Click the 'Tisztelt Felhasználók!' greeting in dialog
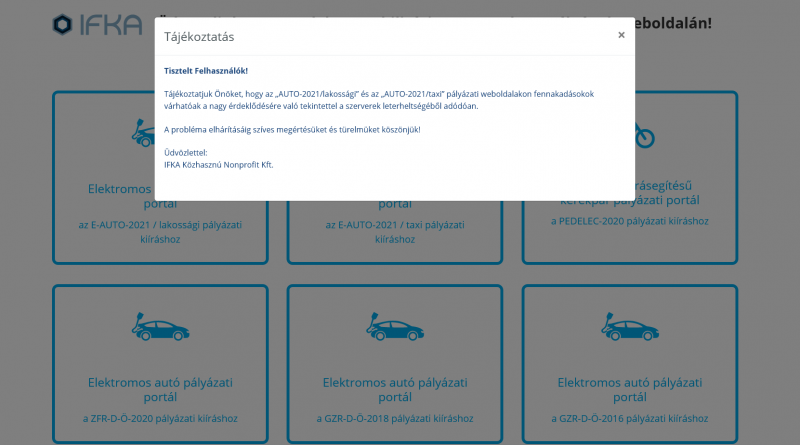The width and height of the screenshot is (800, 445). click(206, 71)
